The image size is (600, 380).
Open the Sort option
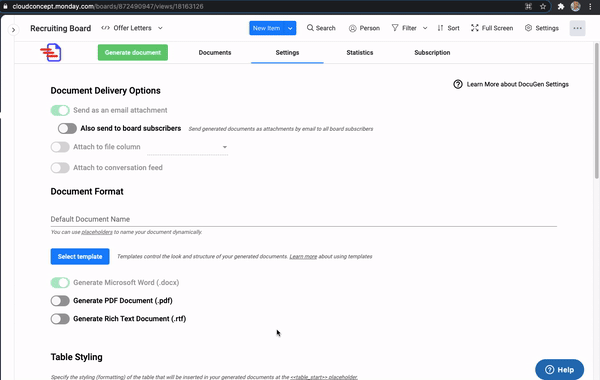pos(448,28)
